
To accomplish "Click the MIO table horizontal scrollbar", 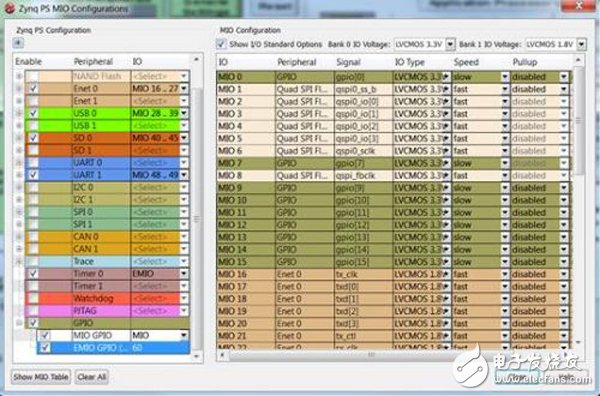I will click(x=370, y=355).
